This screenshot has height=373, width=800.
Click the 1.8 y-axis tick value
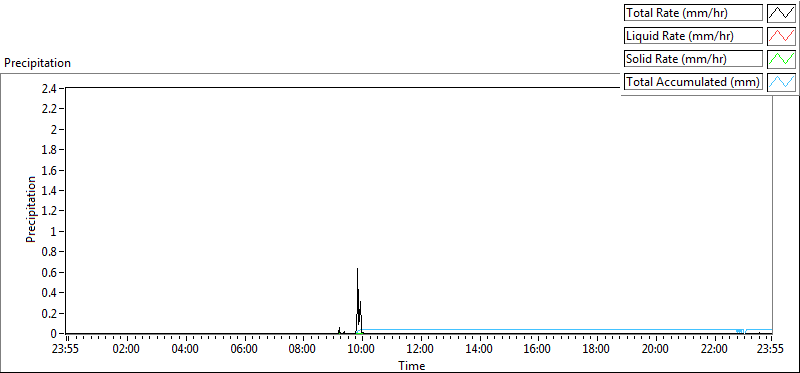49,150
